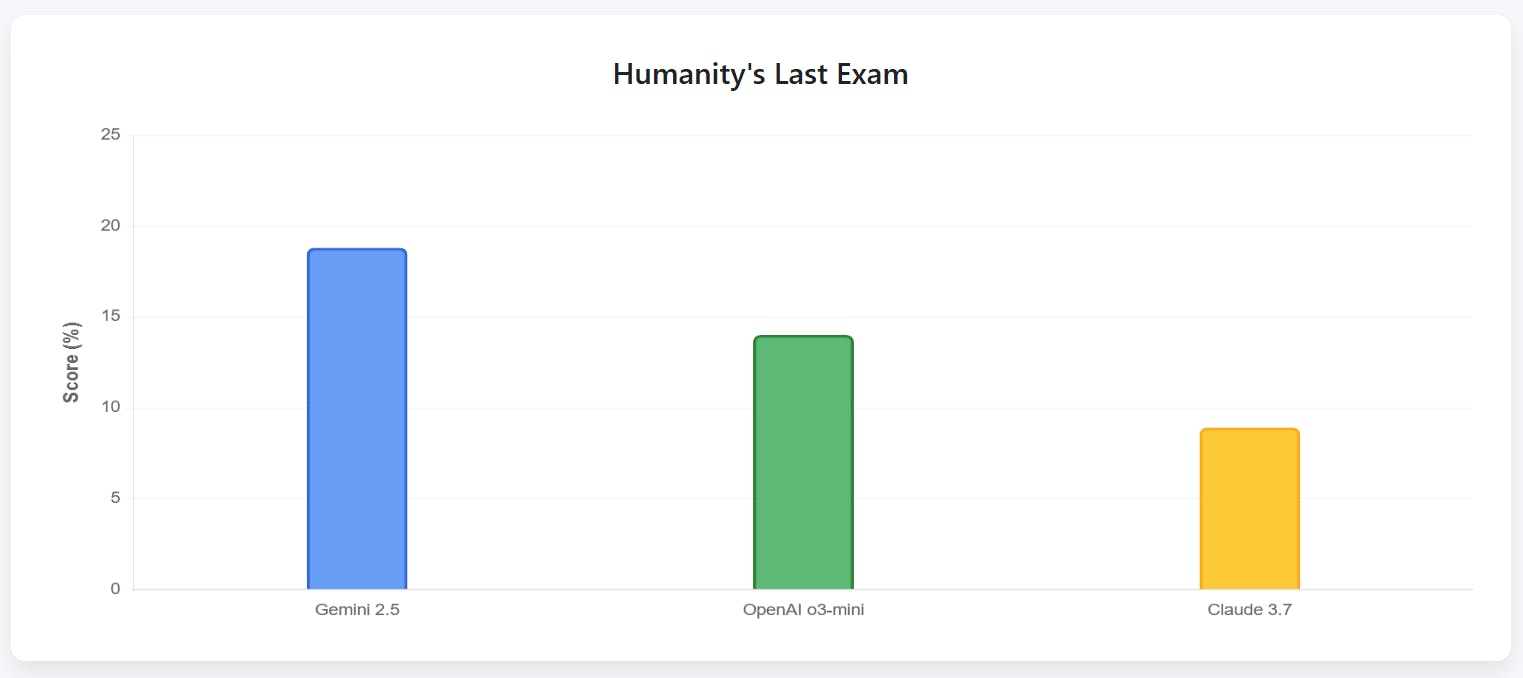The image size is (1523, 678).
Task: Select the green OpenAI o3-mini bar
Action: 803,463
